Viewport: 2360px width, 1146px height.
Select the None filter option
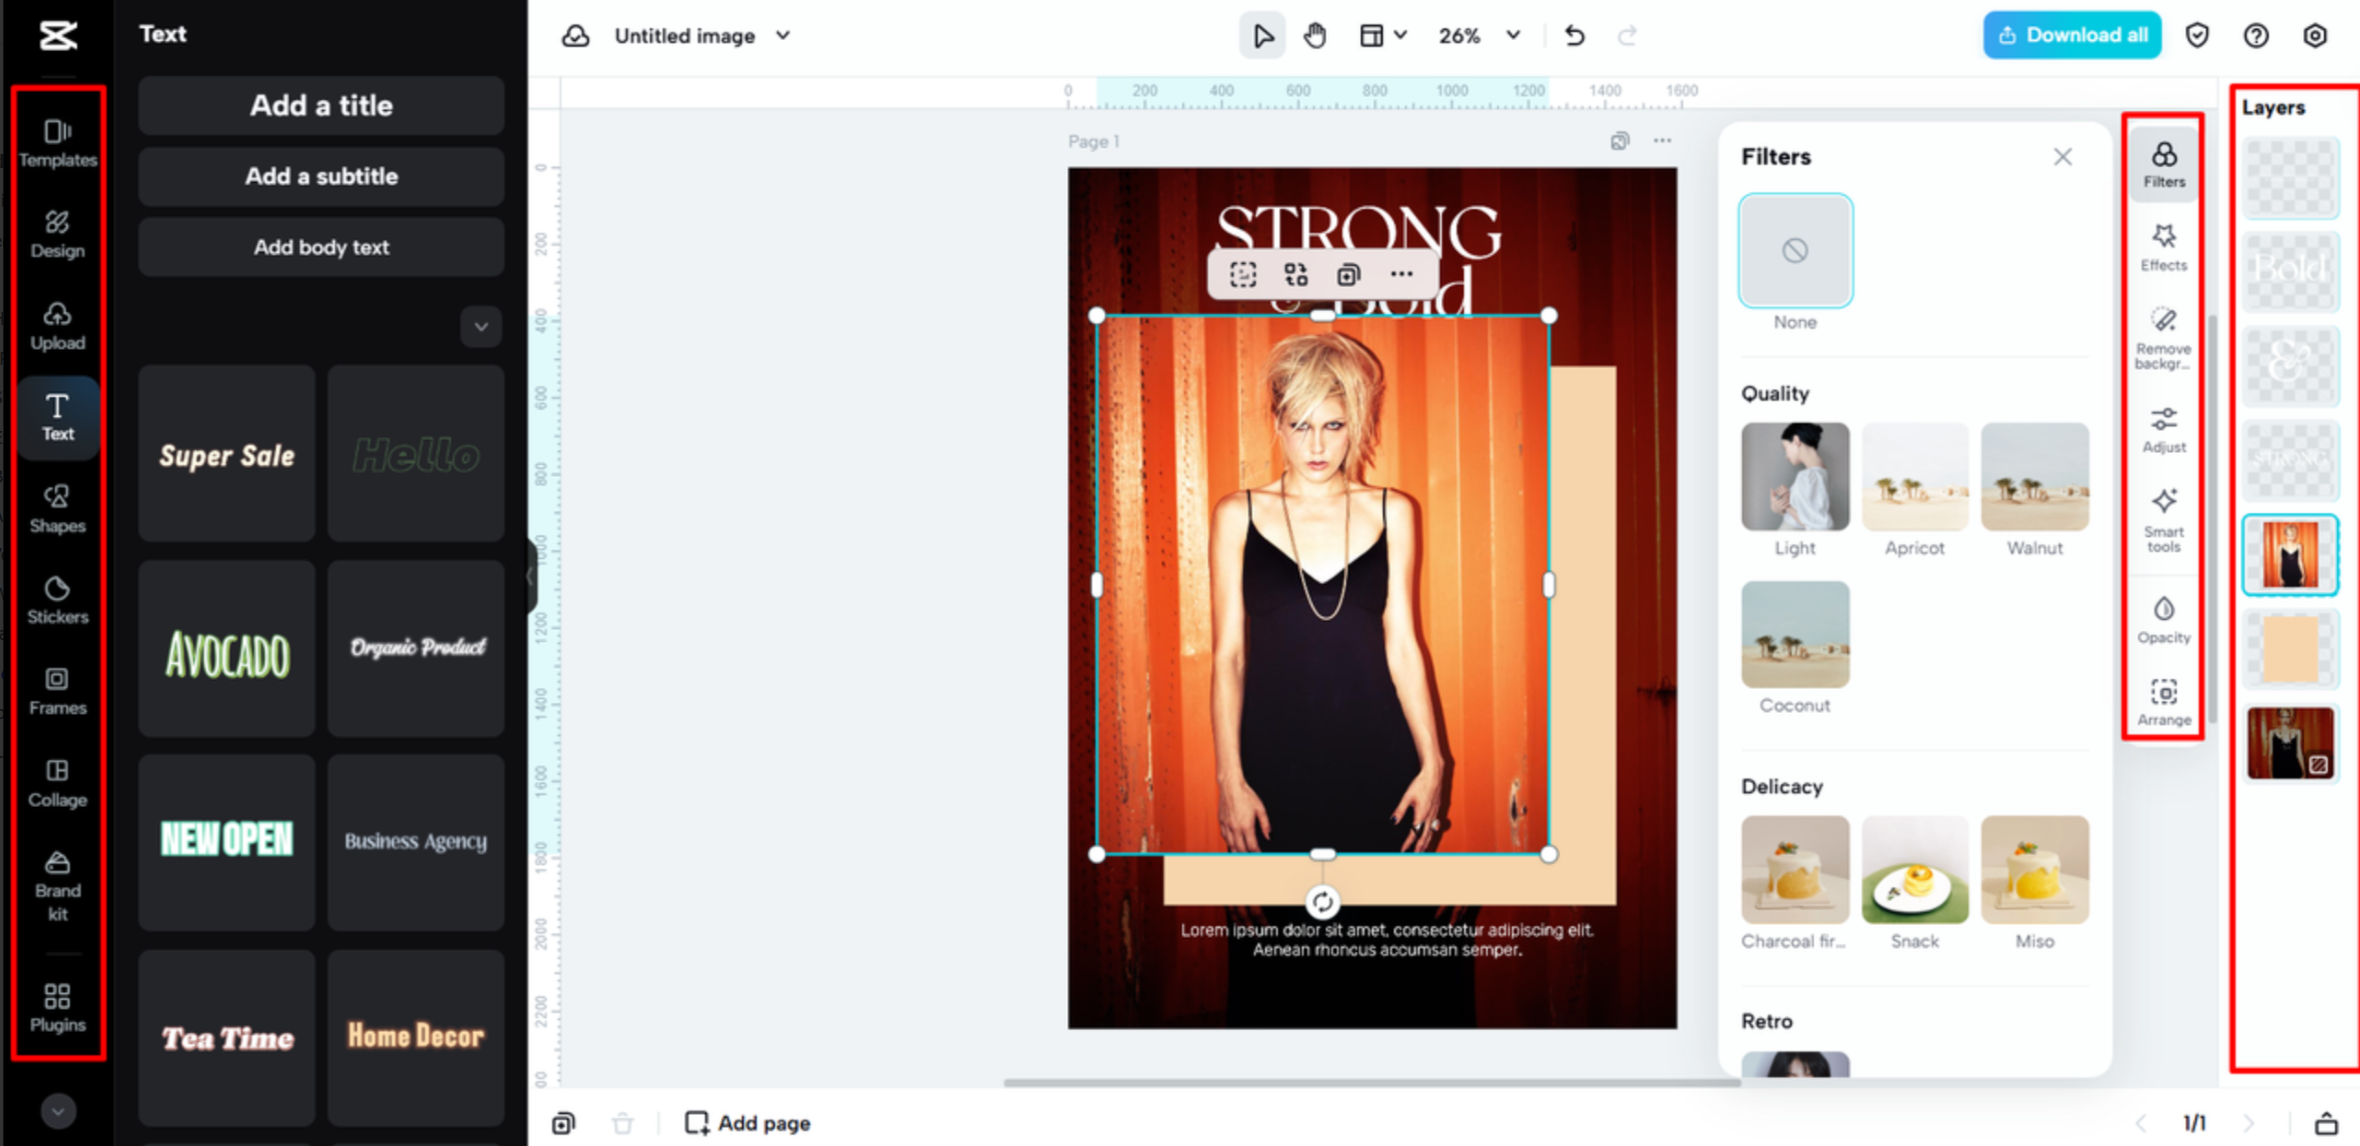coord(1795,251)
